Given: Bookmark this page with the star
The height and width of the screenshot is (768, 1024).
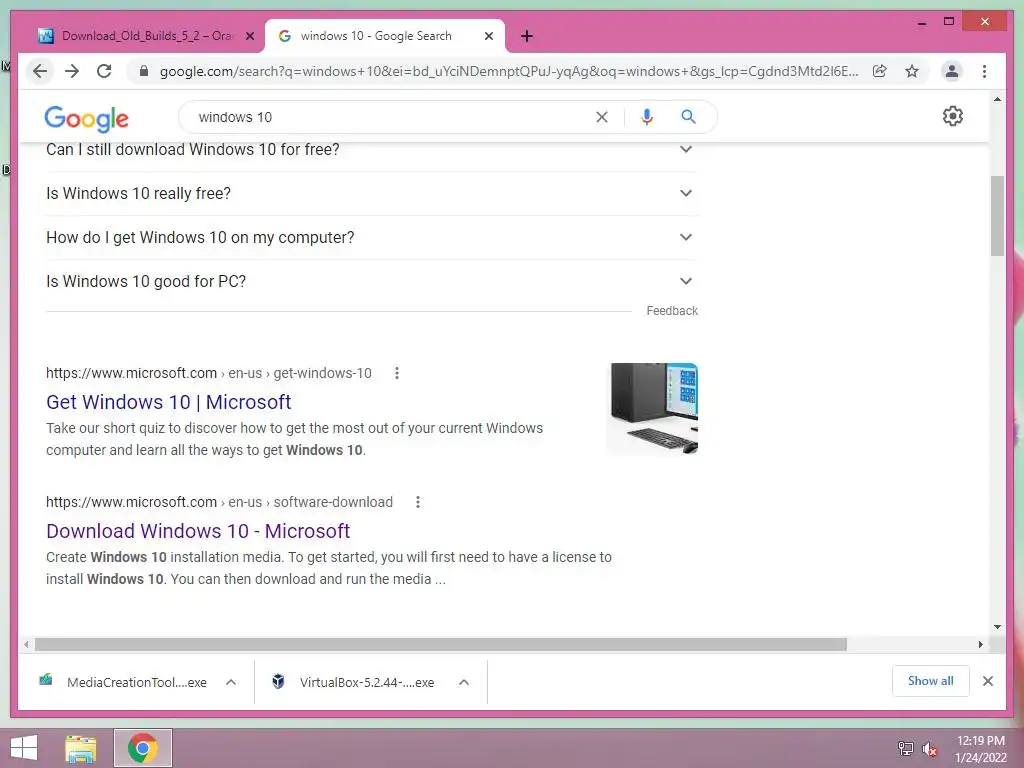Looking at the screenshot, I should click(x=912, y=71).
